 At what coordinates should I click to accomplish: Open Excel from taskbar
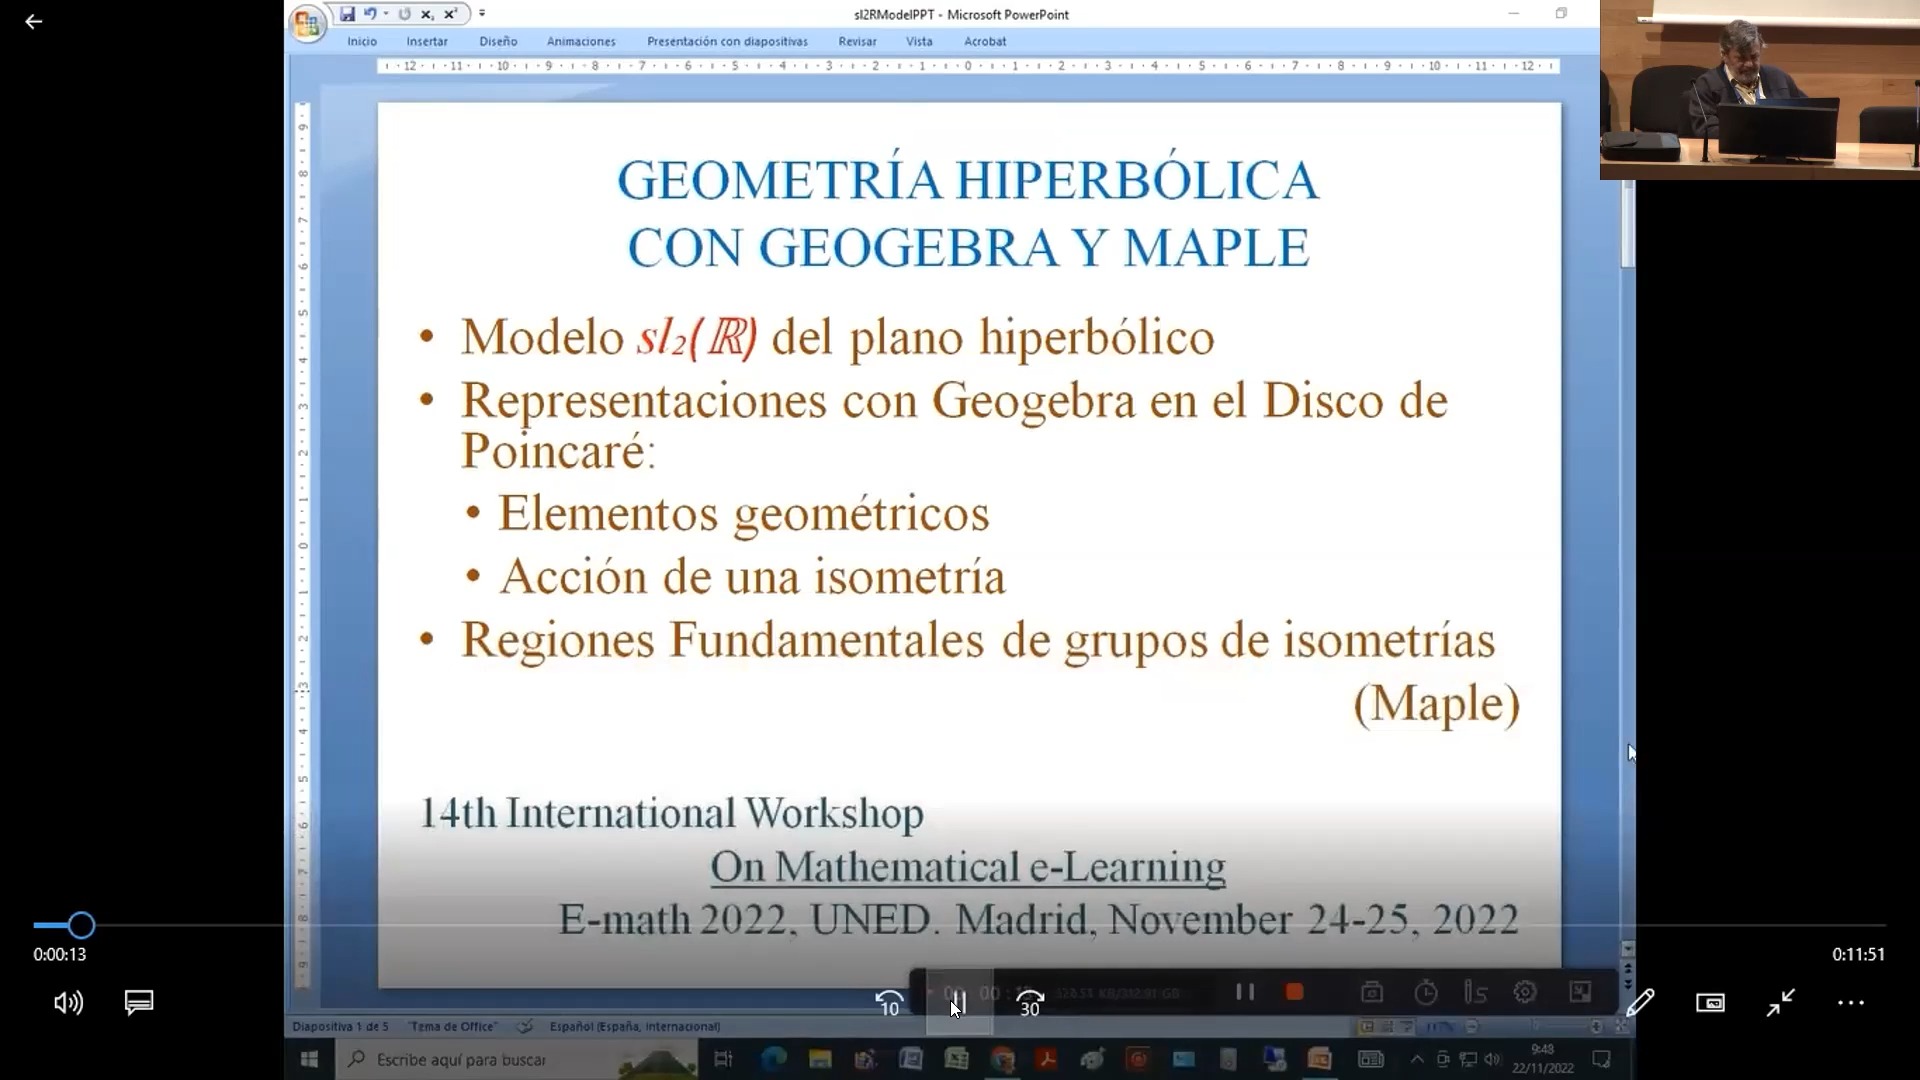coord(957,1059)
